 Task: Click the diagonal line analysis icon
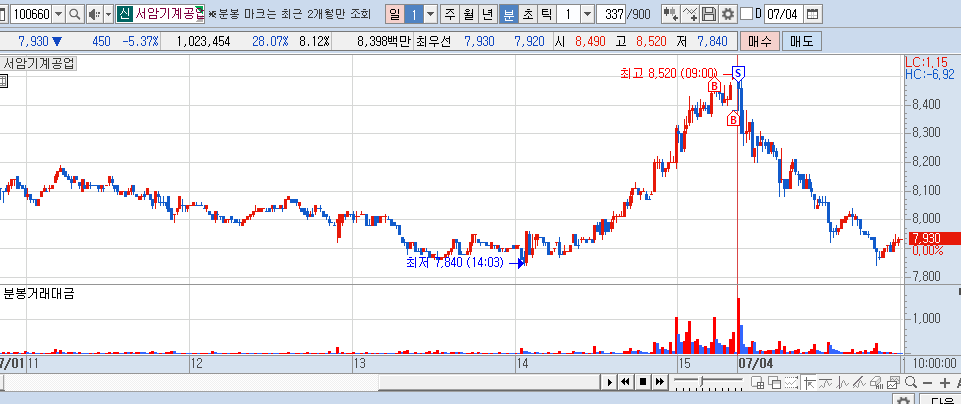pos(859,383)
